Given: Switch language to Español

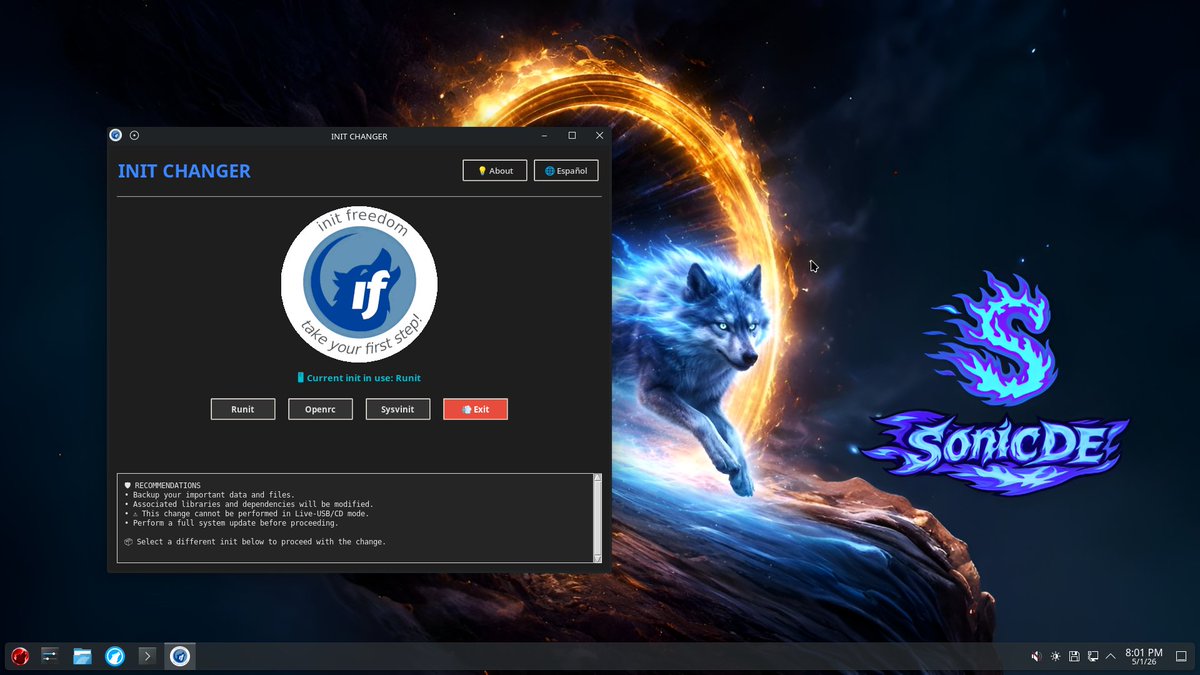Looking at the screenshot, I should click(x=566, y=171).
